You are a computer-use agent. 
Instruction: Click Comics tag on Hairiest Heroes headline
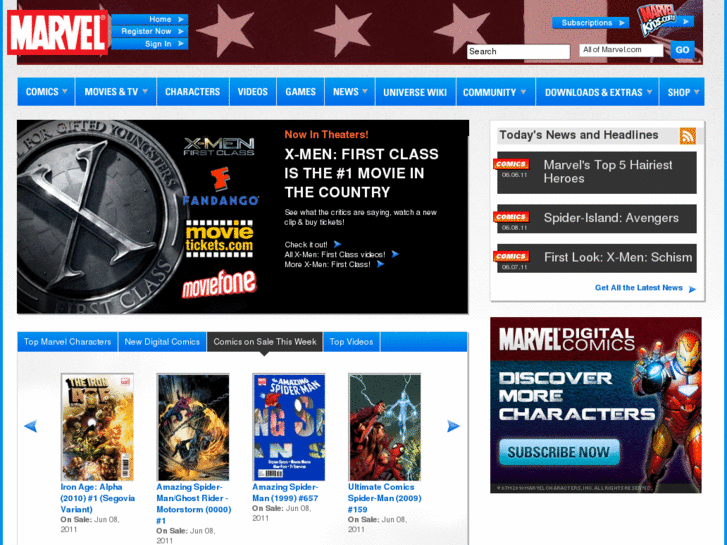tap(511, 164)
